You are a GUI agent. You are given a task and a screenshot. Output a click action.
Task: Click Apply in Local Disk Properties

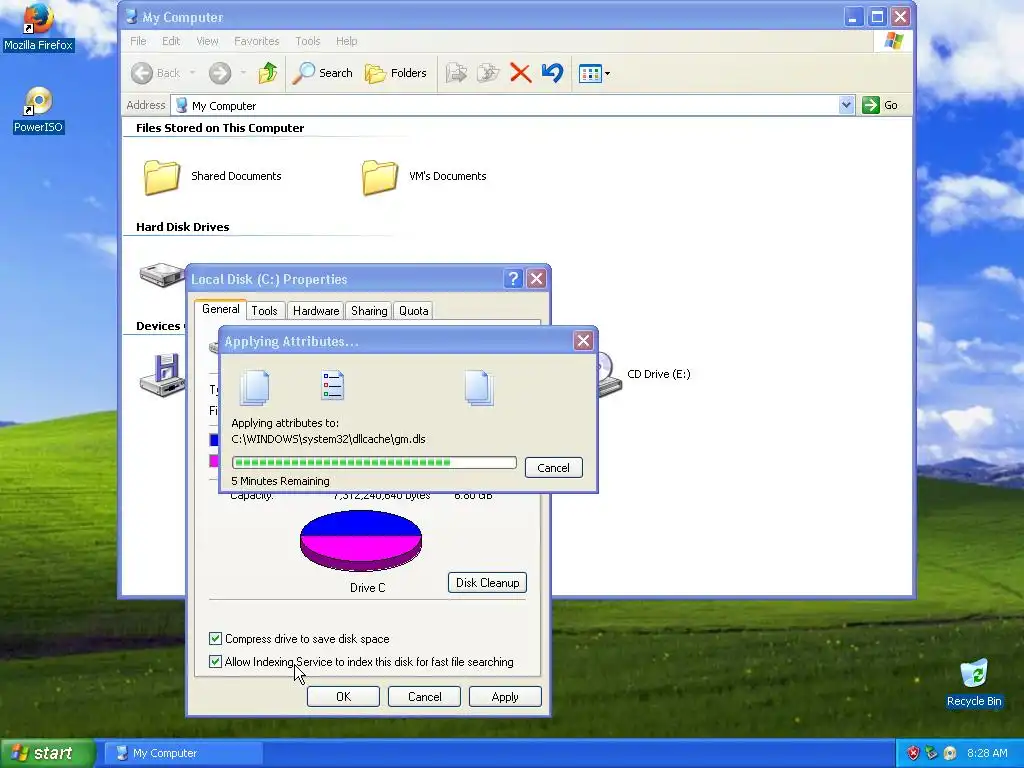click(x=505, y=697)
